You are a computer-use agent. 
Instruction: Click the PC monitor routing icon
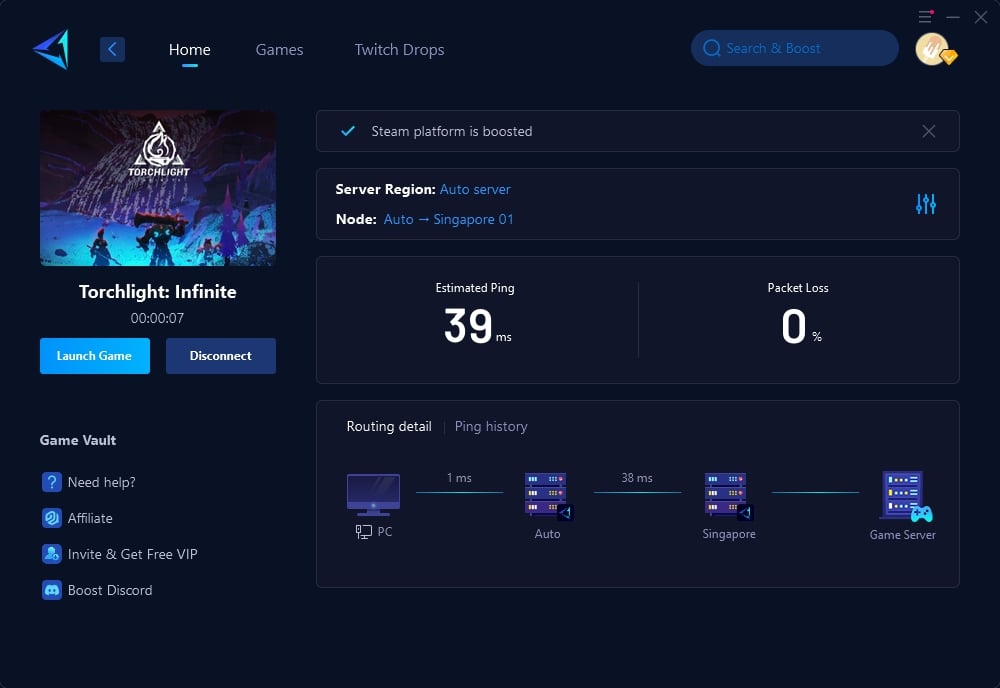coord(373,495)
